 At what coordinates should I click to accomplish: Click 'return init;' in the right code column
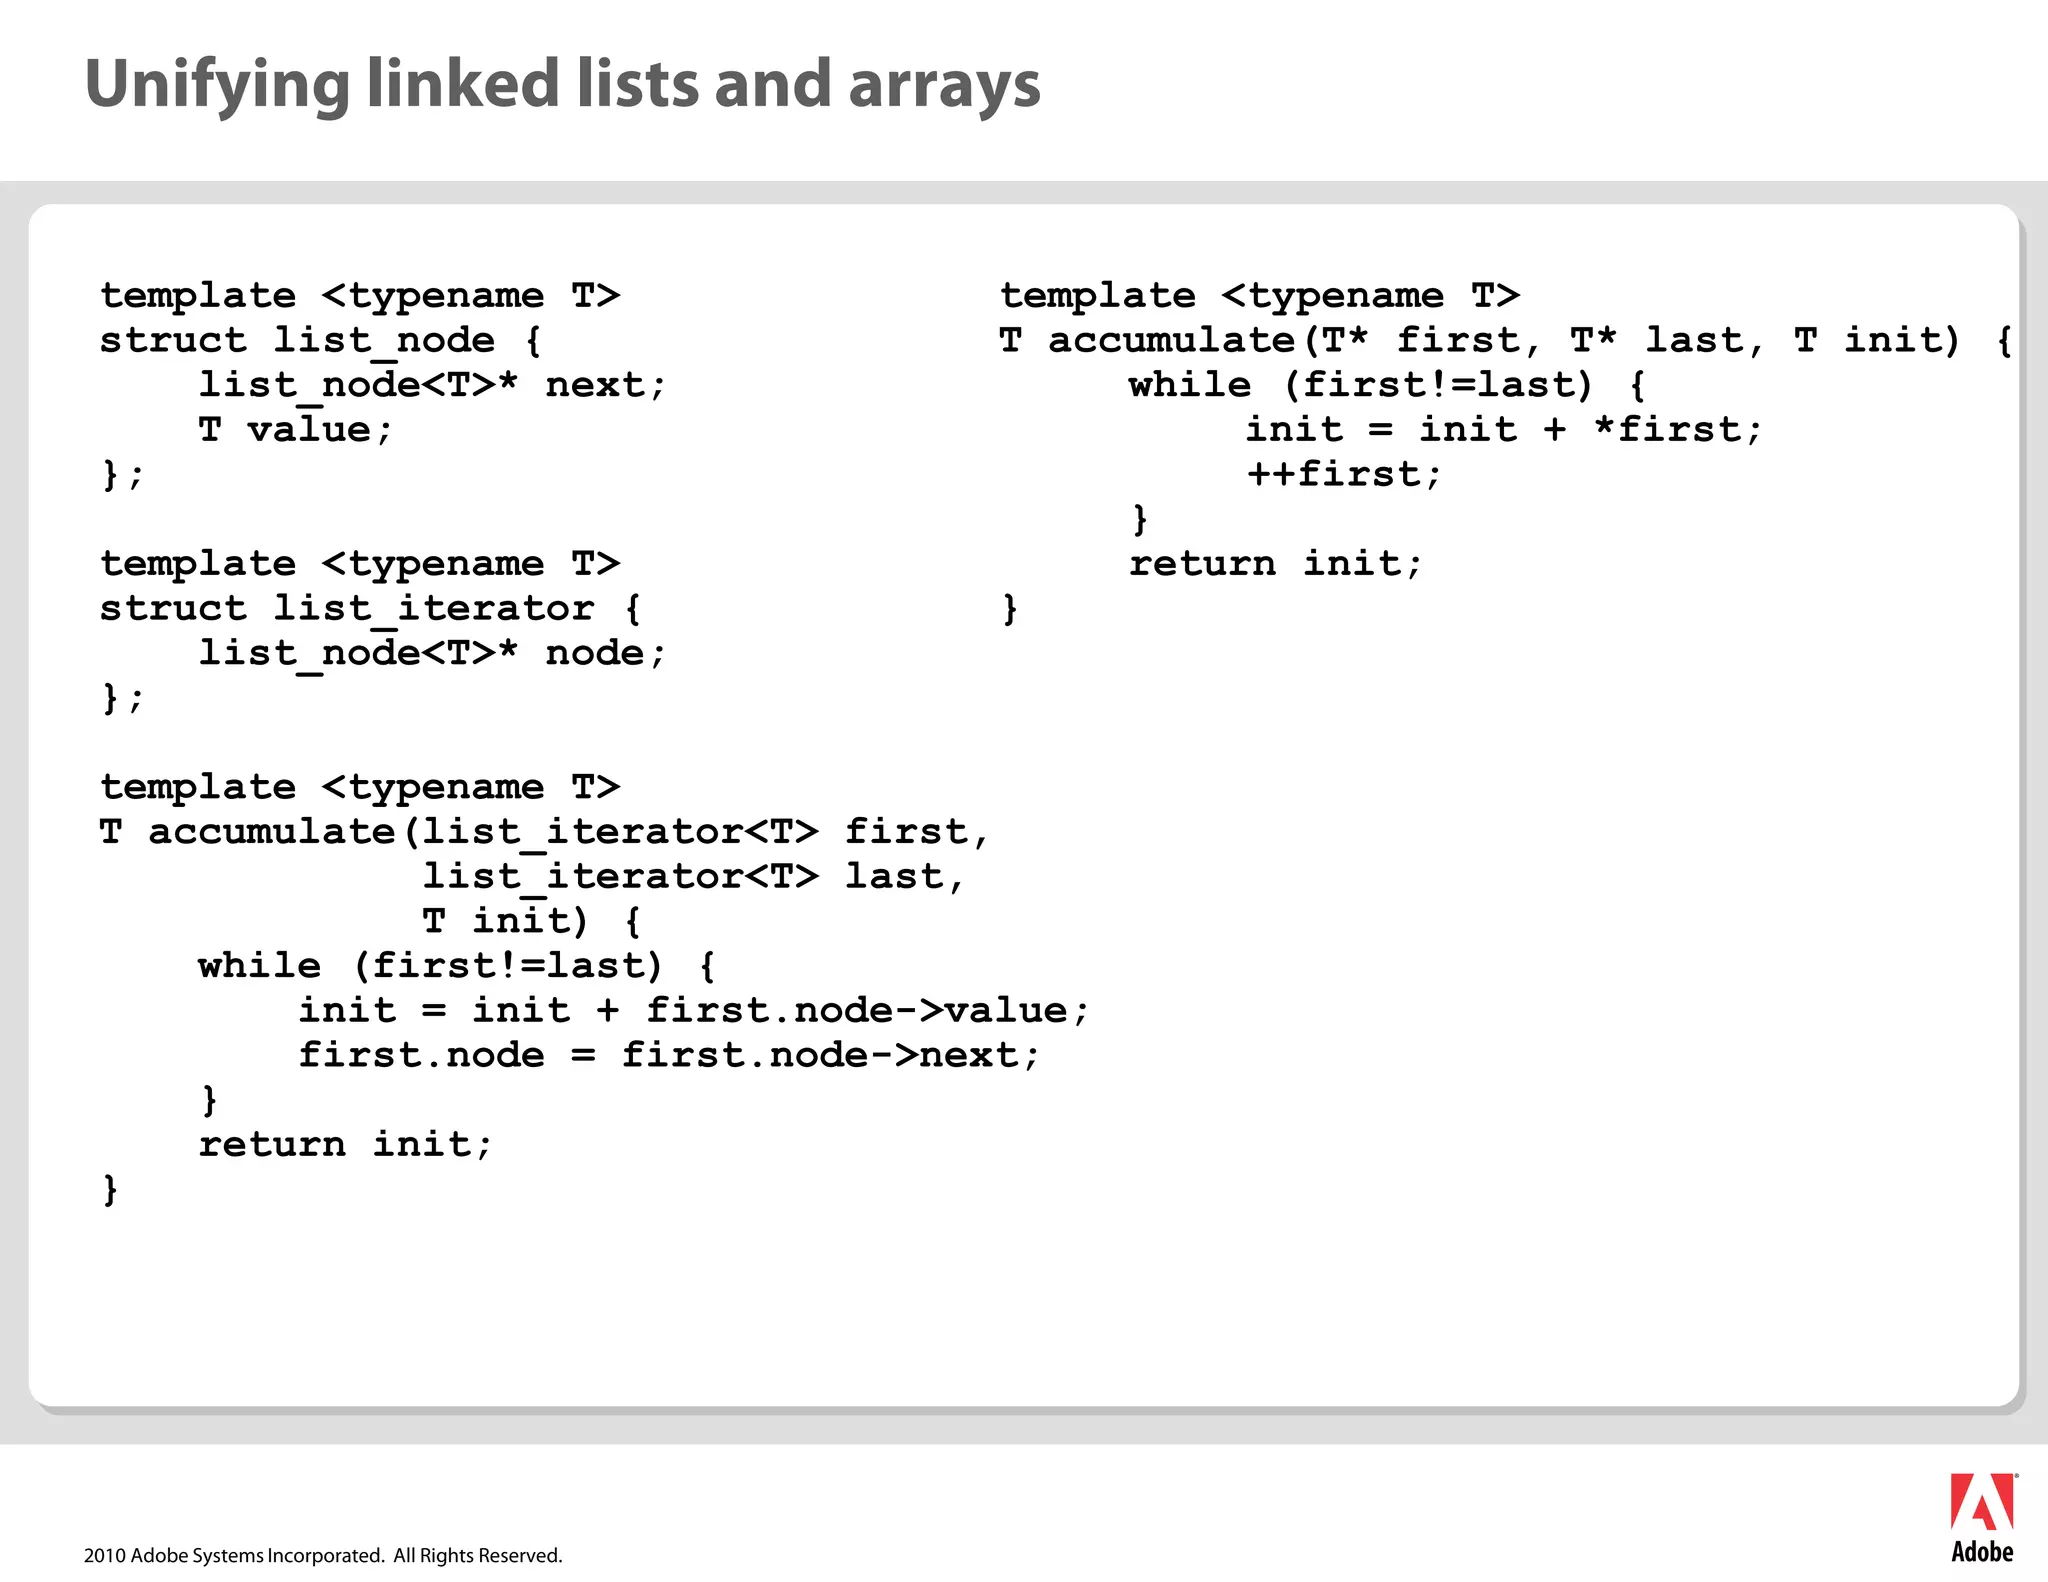point(1275,564)
